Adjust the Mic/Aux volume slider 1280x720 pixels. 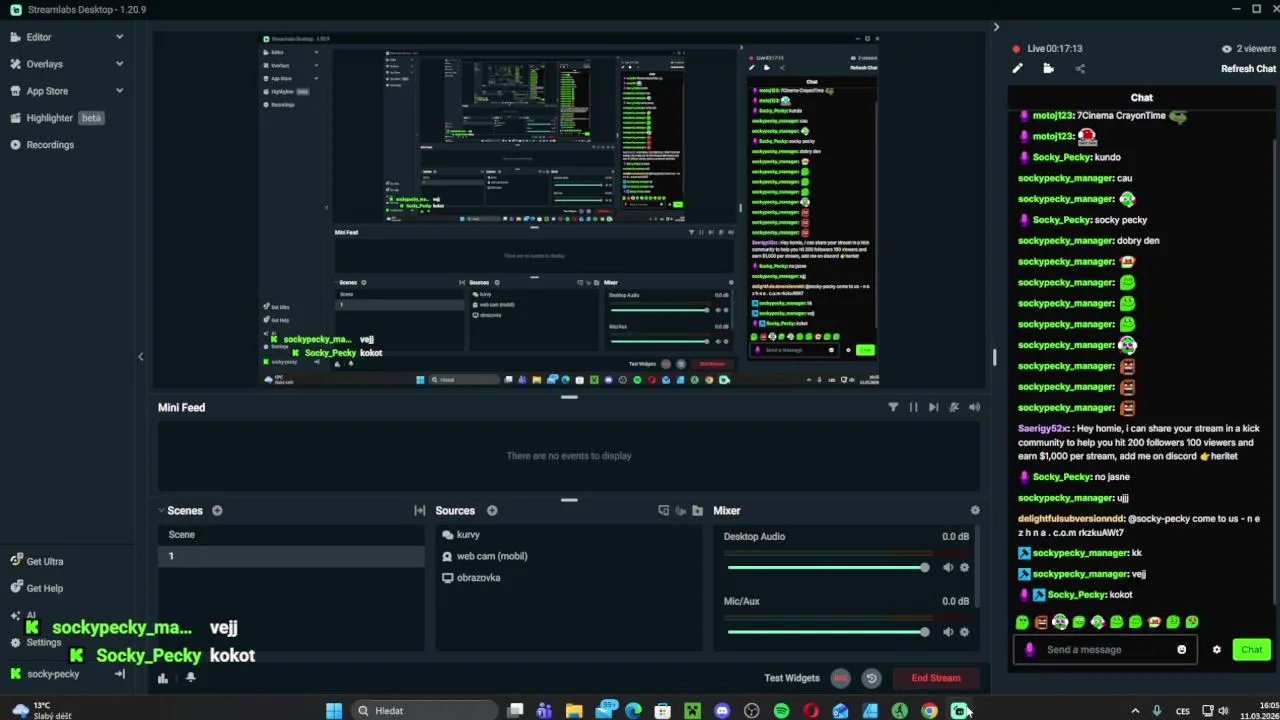point(828,632)
